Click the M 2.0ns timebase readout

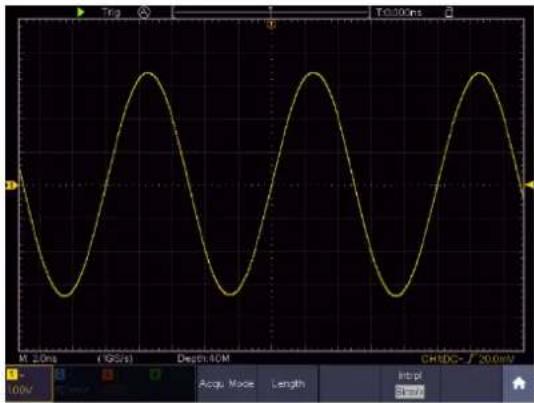click(x=38, y=359)
